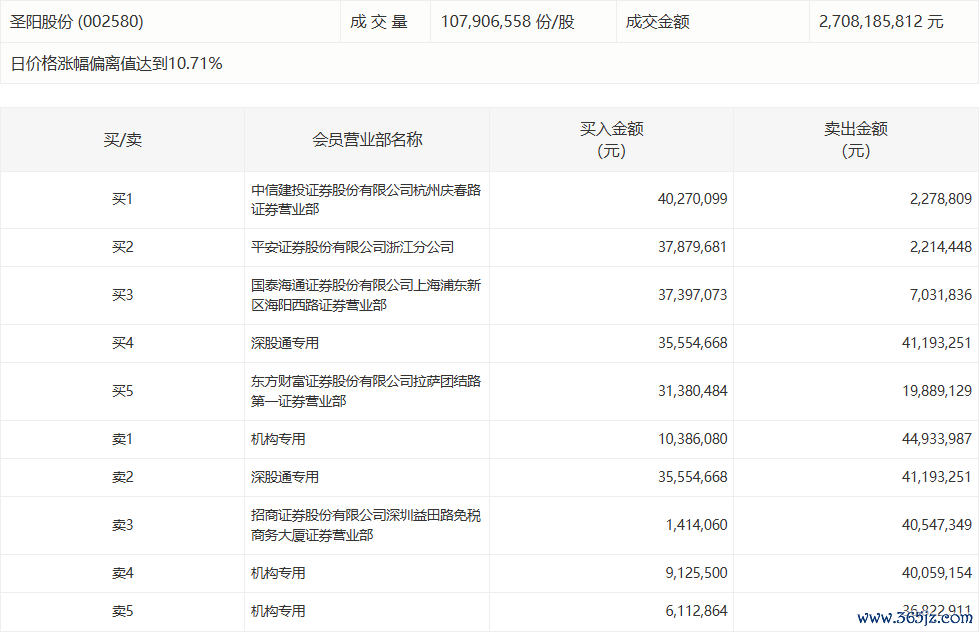
Task: Click the 成交量 label cell
Action: pyautogui.click(x=379, y=21)
